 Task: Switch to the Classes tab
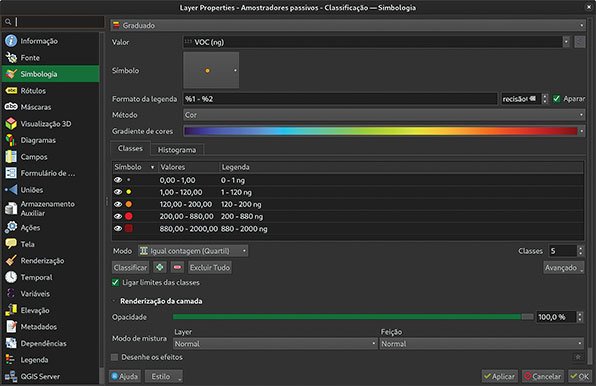(130, 149)
